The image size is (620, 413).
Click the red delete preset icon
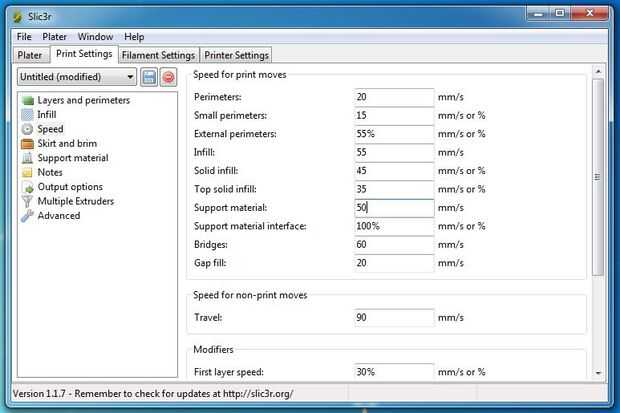click(x=168, y=77)
